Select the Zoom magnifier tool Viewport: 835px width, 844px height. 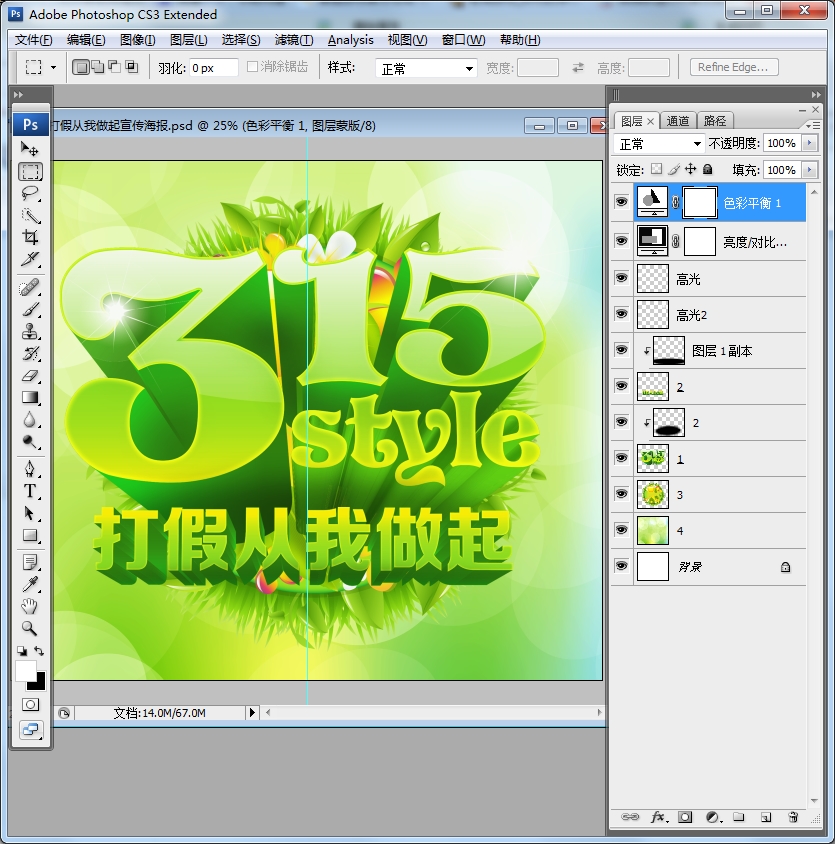pyautogui.click(x=30, y=628)
